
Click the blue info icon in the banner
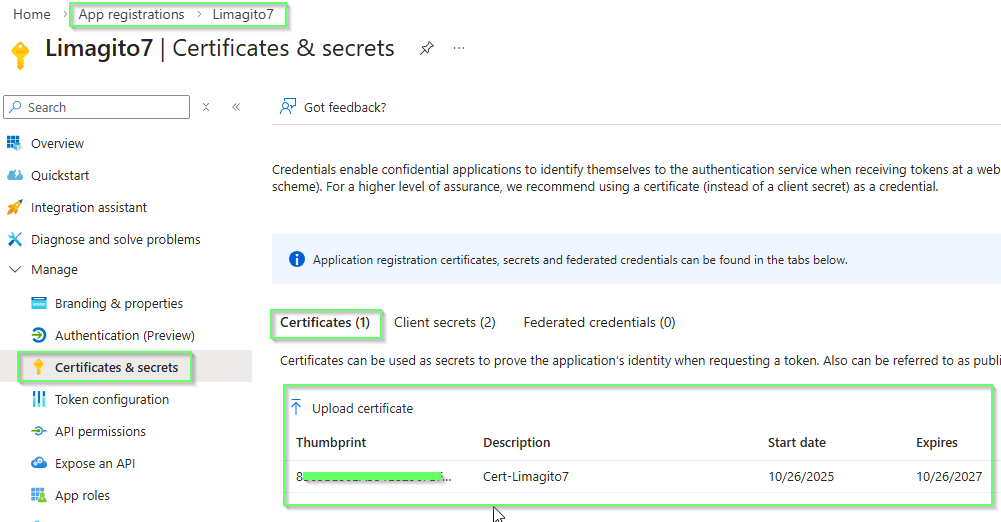(297, 259)
